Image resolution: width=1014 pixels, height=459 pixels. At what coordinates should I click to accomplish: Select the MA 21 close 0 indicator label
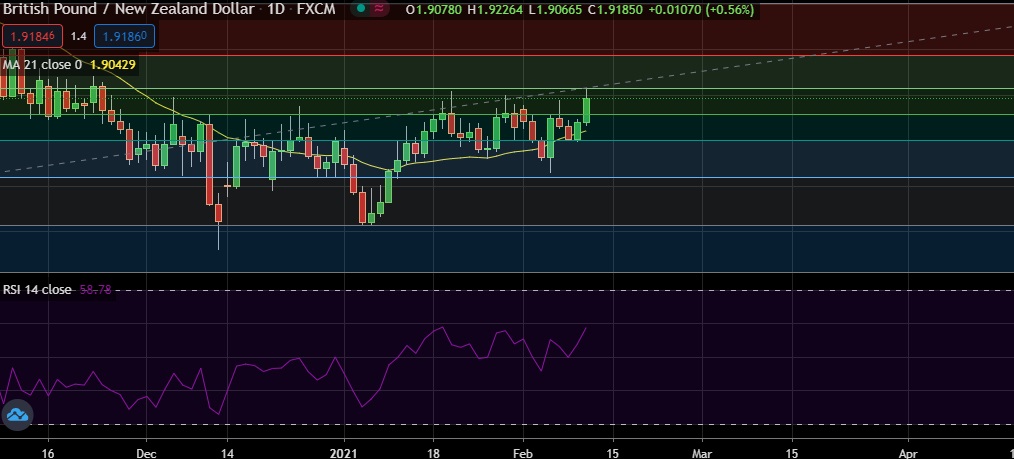point(43,65)
